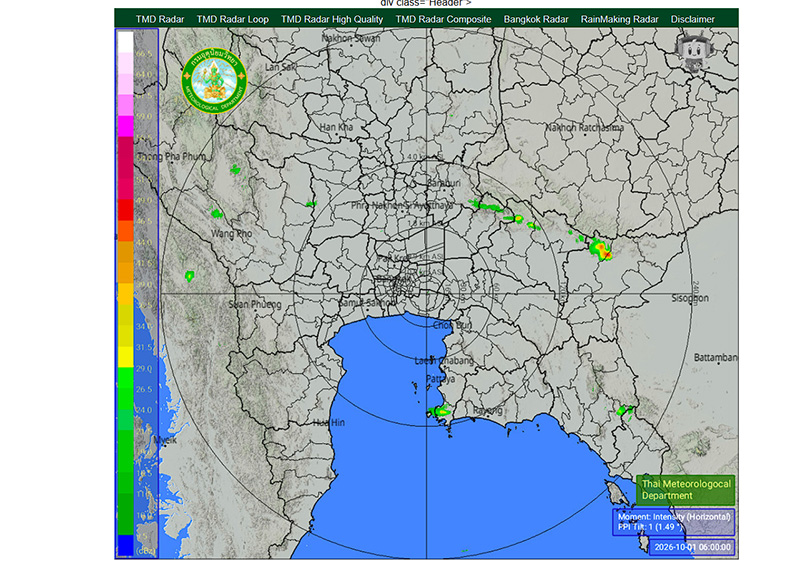Click the Phra Nakhon Si Ayutthaya label

402,206
